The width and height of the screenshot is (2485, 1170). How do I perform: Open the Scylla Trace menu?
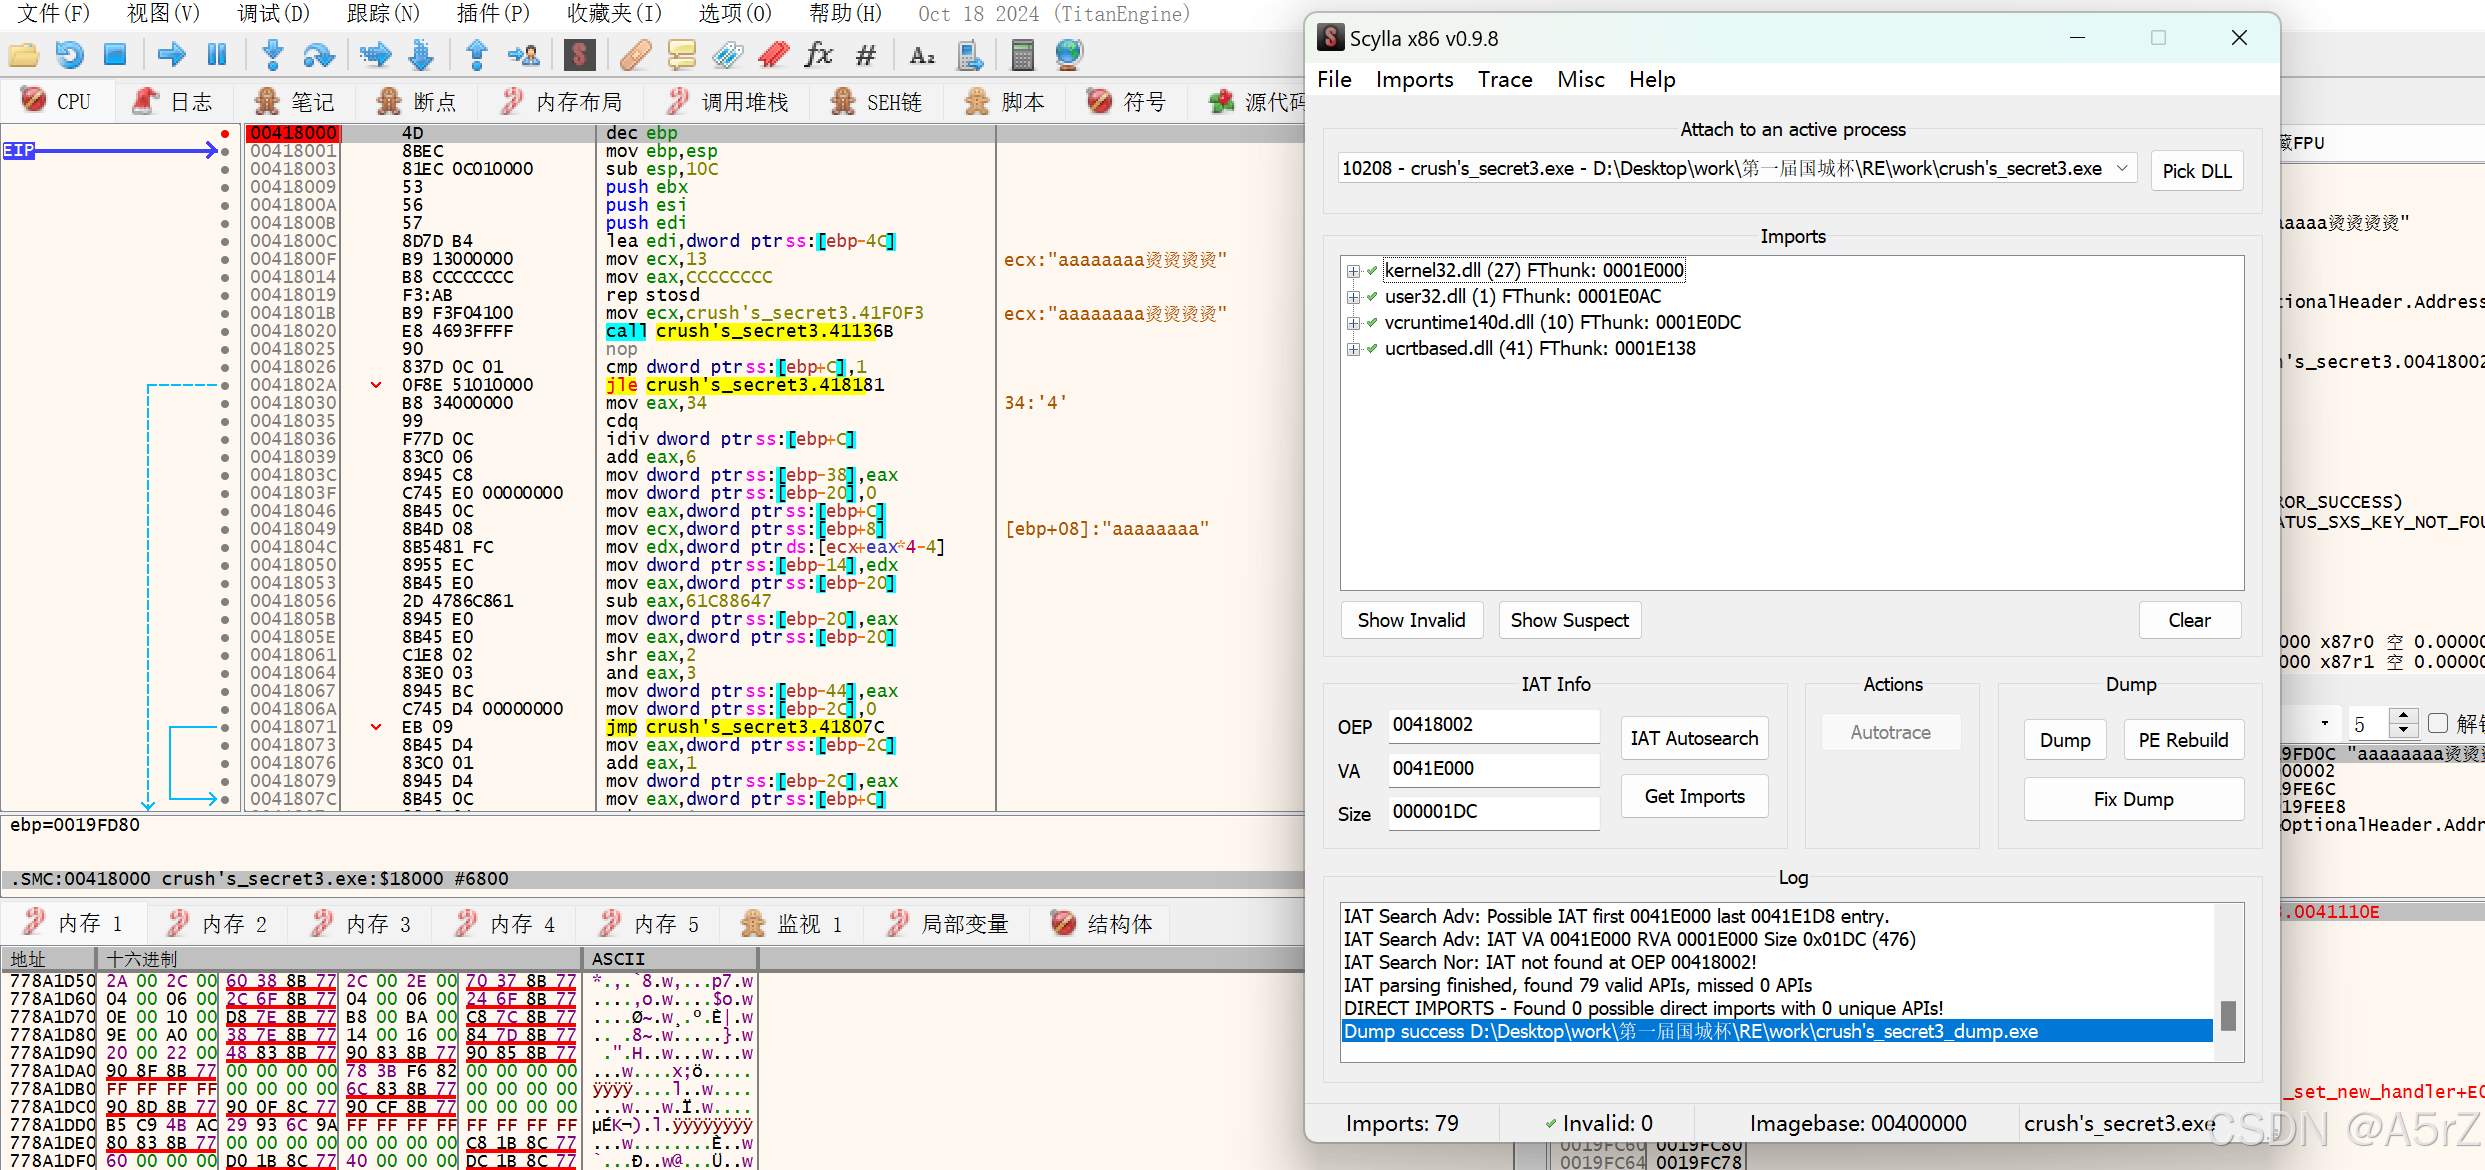(x=1505, y=79)
